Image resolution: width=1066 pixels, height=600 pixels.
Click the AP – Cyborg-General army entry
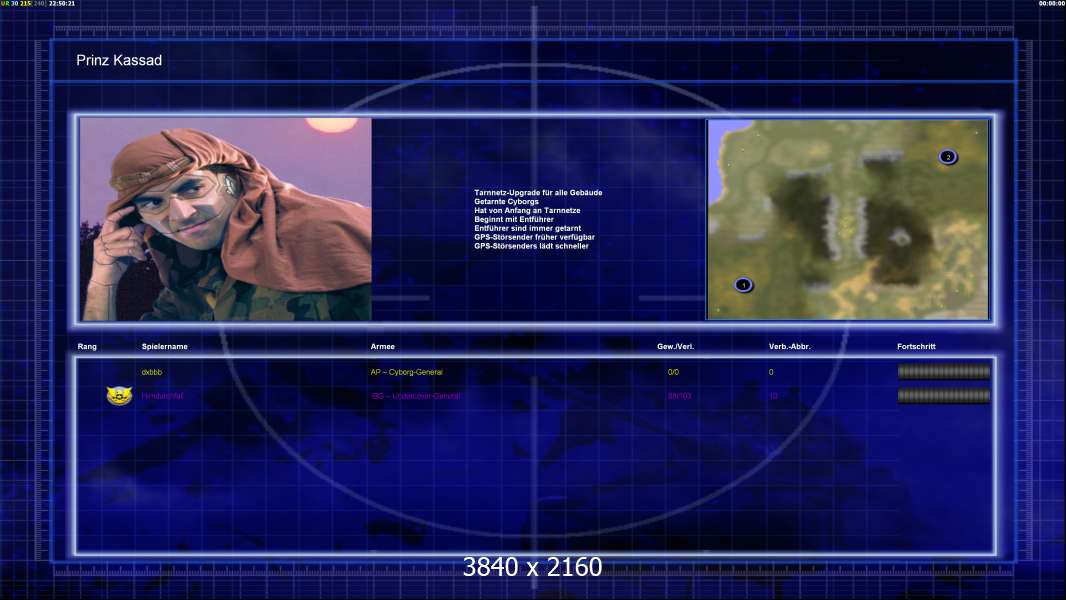tap(407, 372)
